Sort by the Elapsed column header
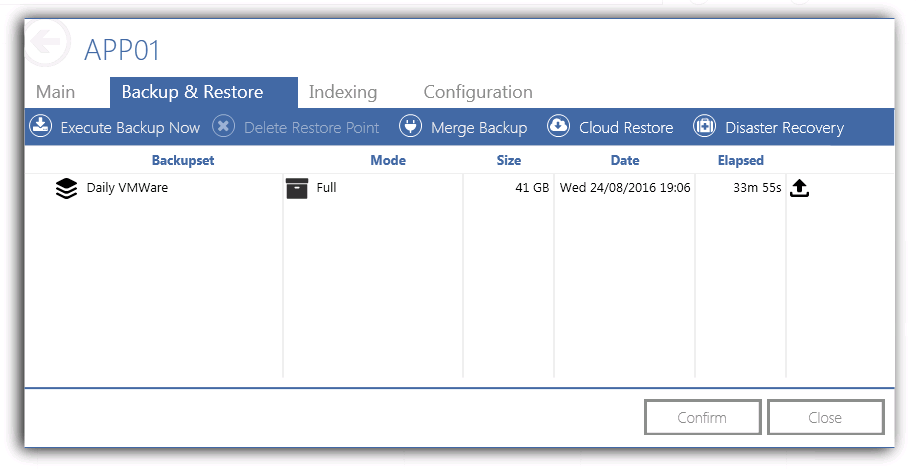The height and width of the screenshot is (471, 916). (740, 160)
